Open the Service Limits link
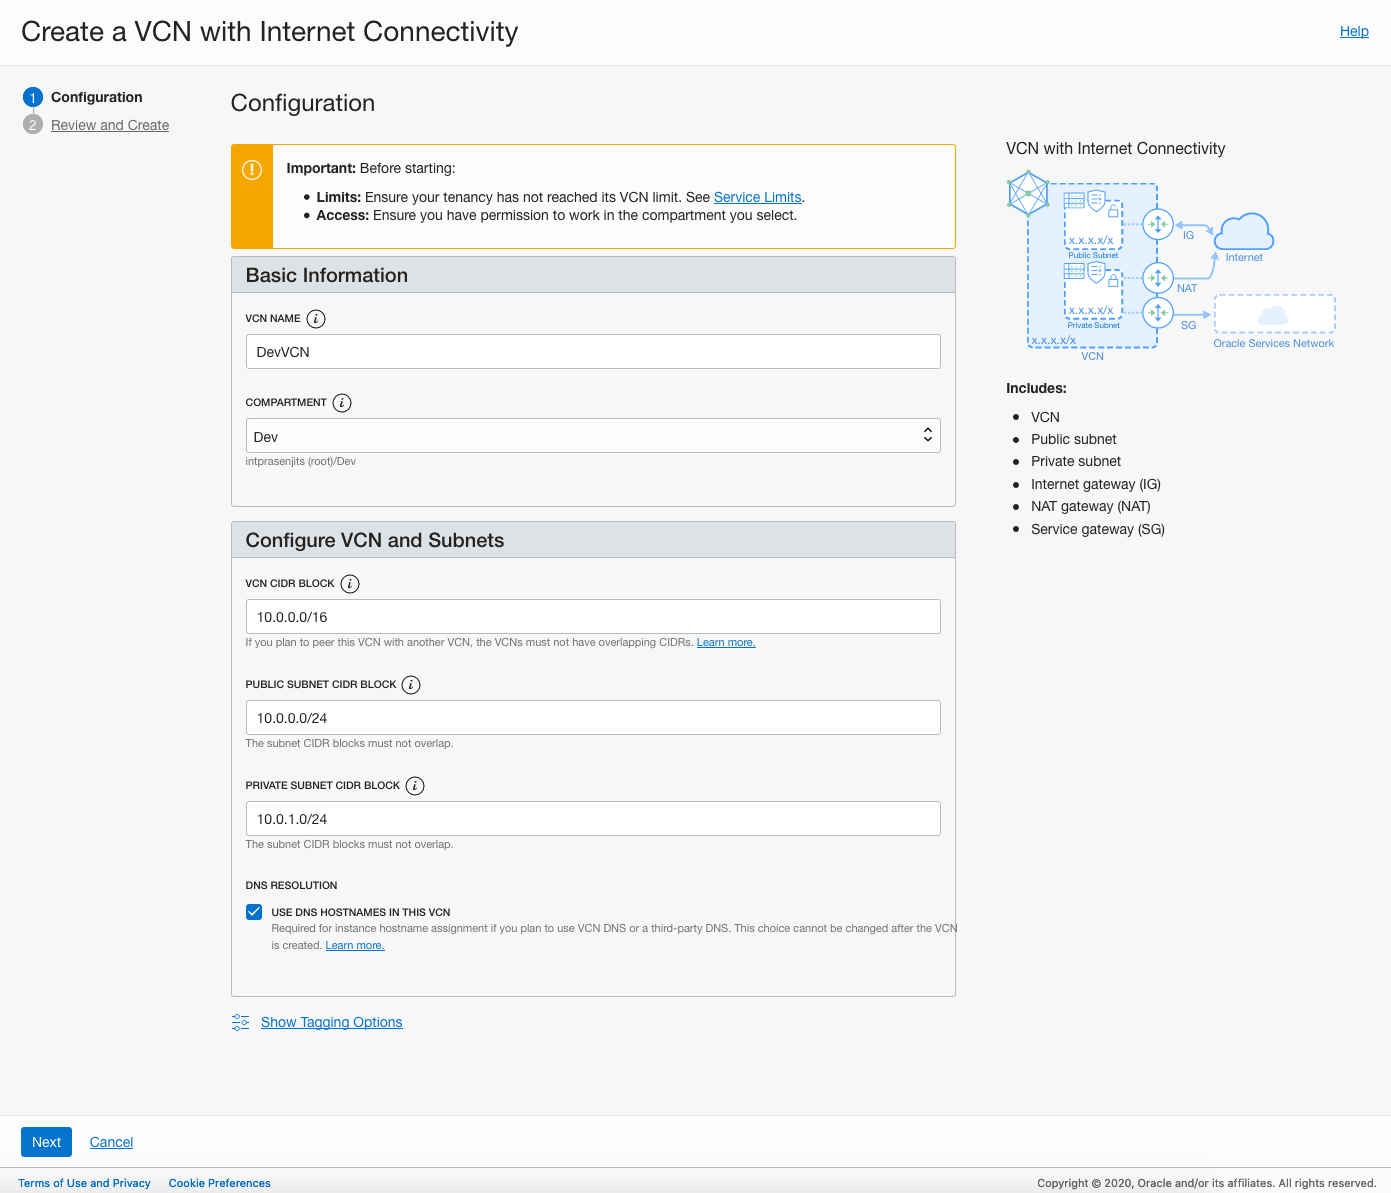Viewport: 1391px width, 1193px height. (x=757, y=197)
